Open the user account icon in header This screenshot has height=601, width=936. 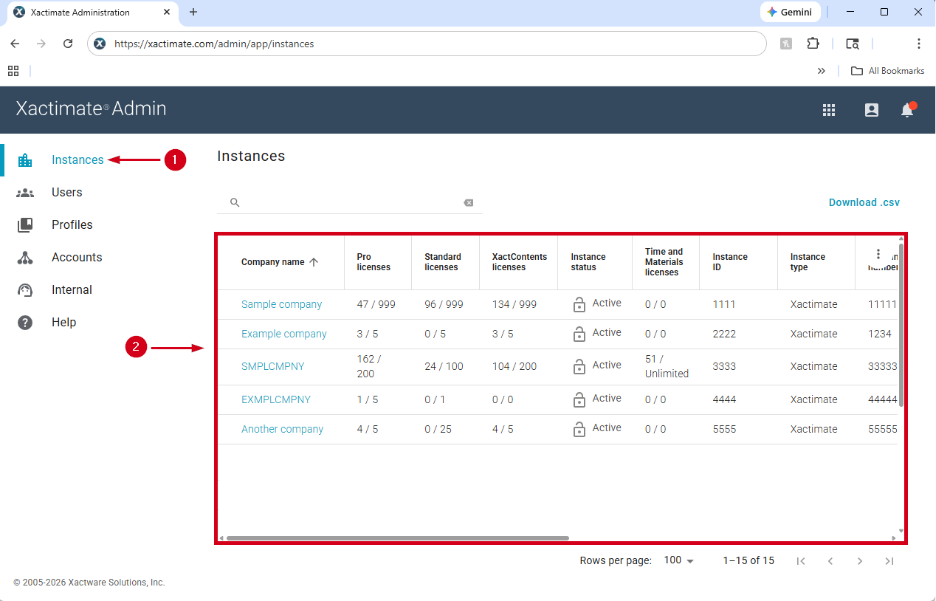pos(872,110)
